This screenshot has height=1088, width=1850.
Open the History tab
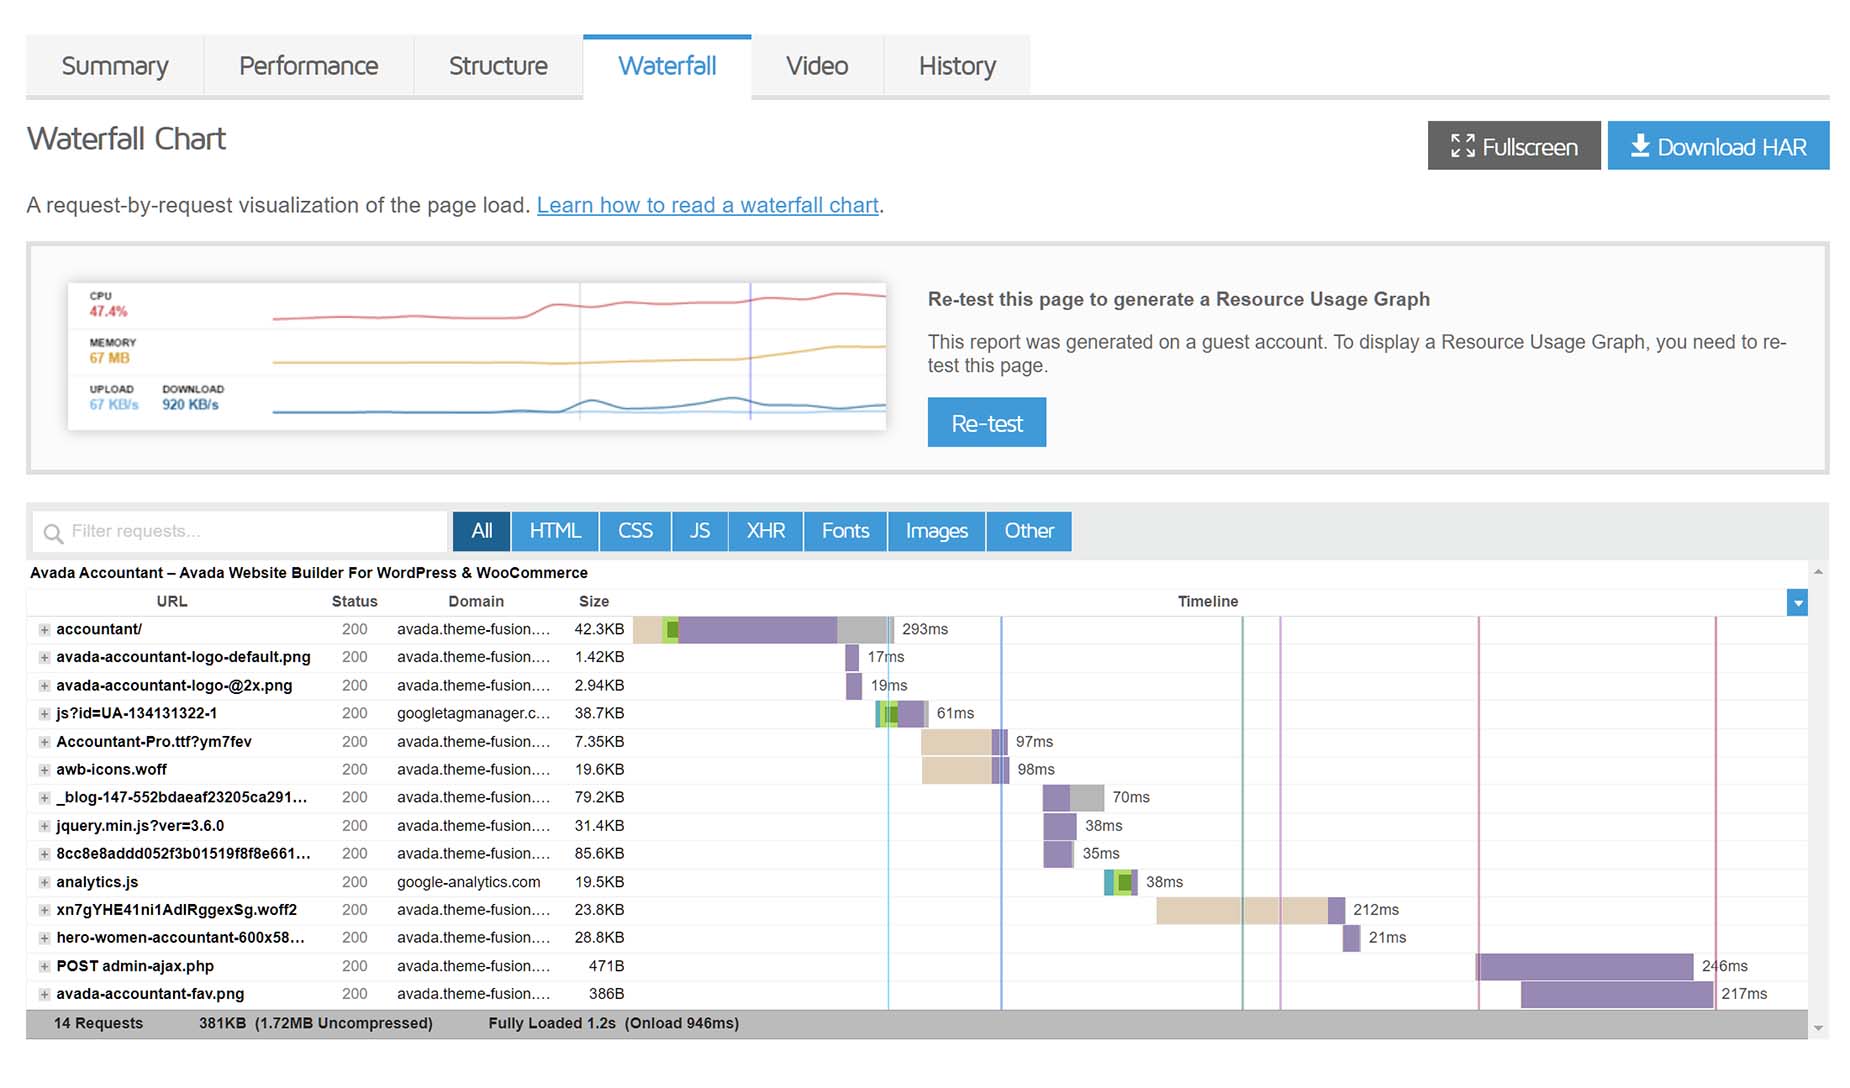click(957, 66)
